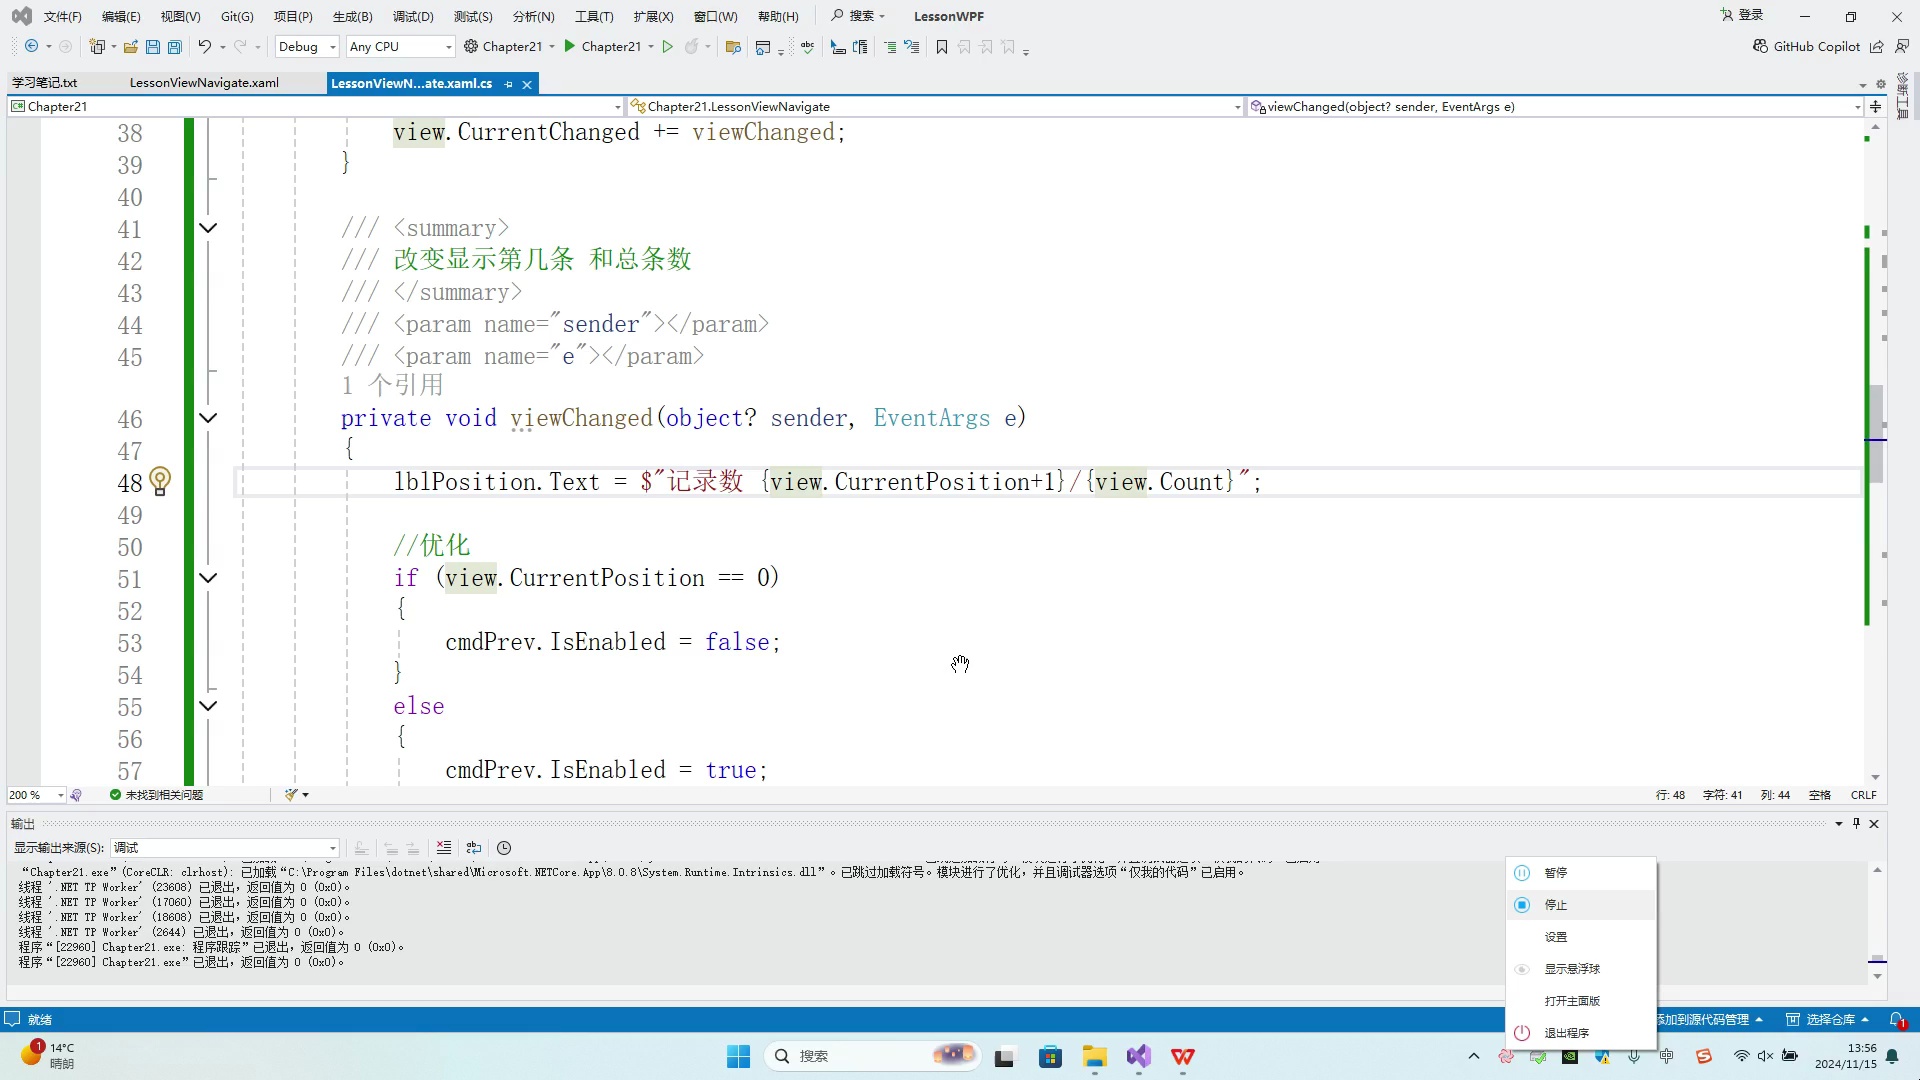Viewport: 1920px width, 1080px height.
Task: Click the 登录 sign-in button
Action: click(1745, 15)
